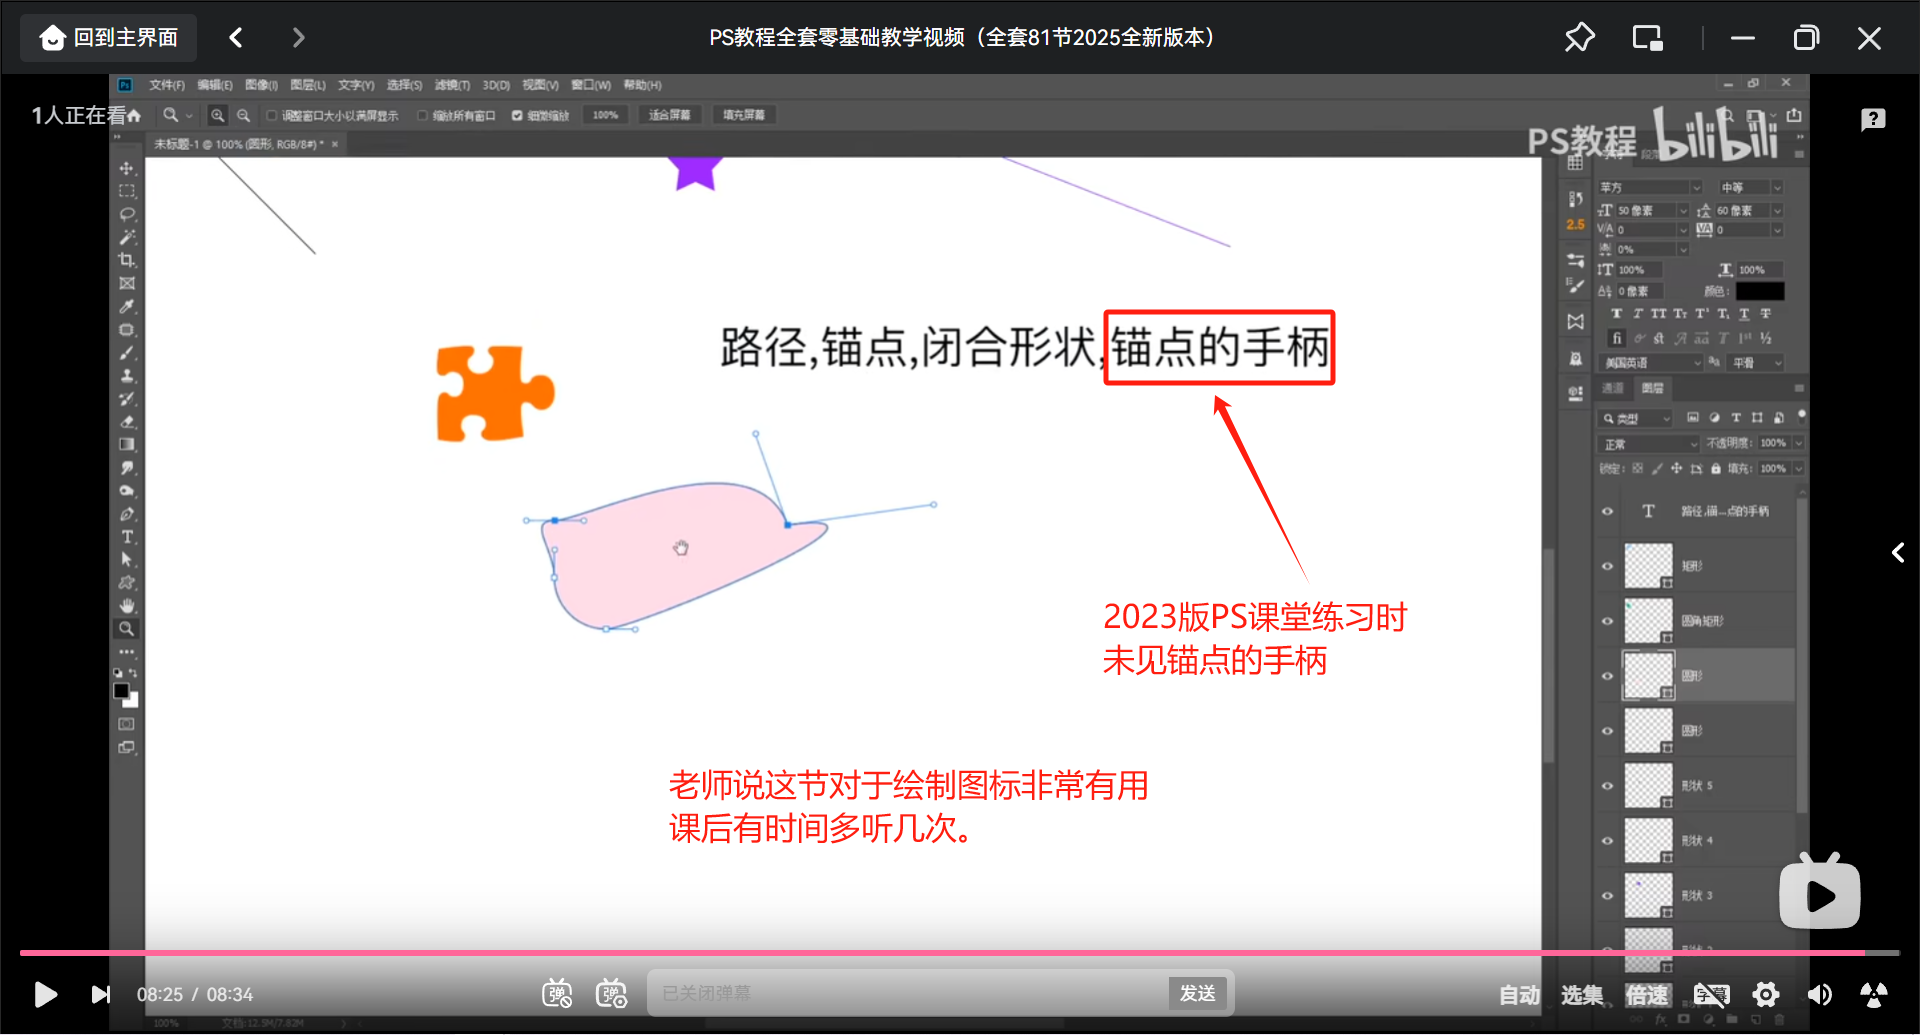Apply underline style in Character panel
The height and width of the screenshot is (1035, 1920).
(1744, 314)
